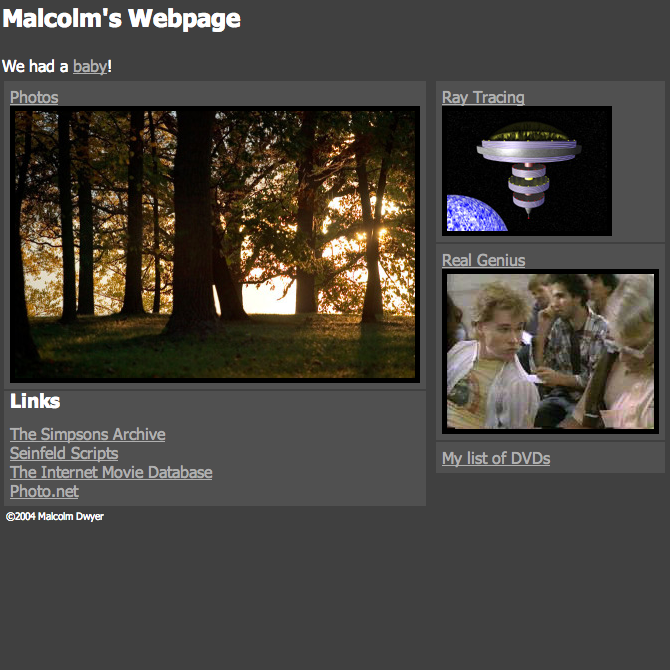Click the forest sunset photo thumbnail
This screenshot has height=670, width=670.
[x=215, y=244]
